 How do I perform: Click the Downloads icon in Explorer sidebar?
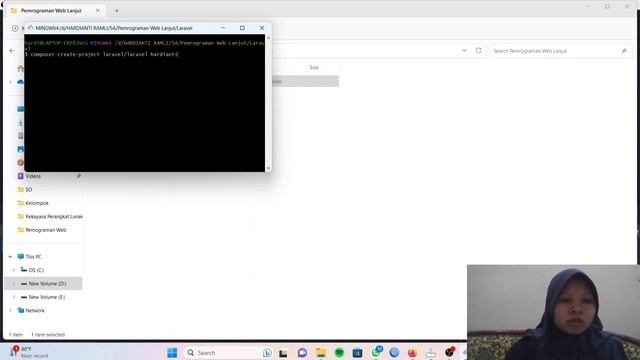pyautogui.click(x=20, y=122)
